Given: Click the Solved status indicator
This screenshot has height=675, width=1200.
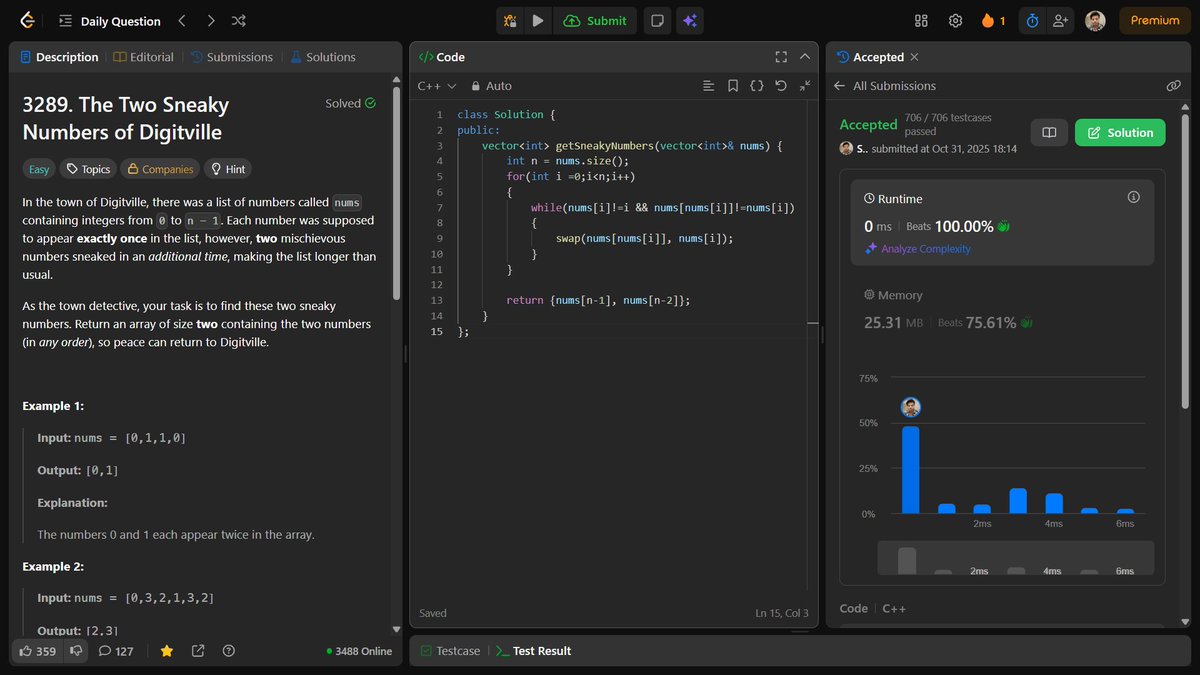Looking at the screenshot, I should pos(350,103).
